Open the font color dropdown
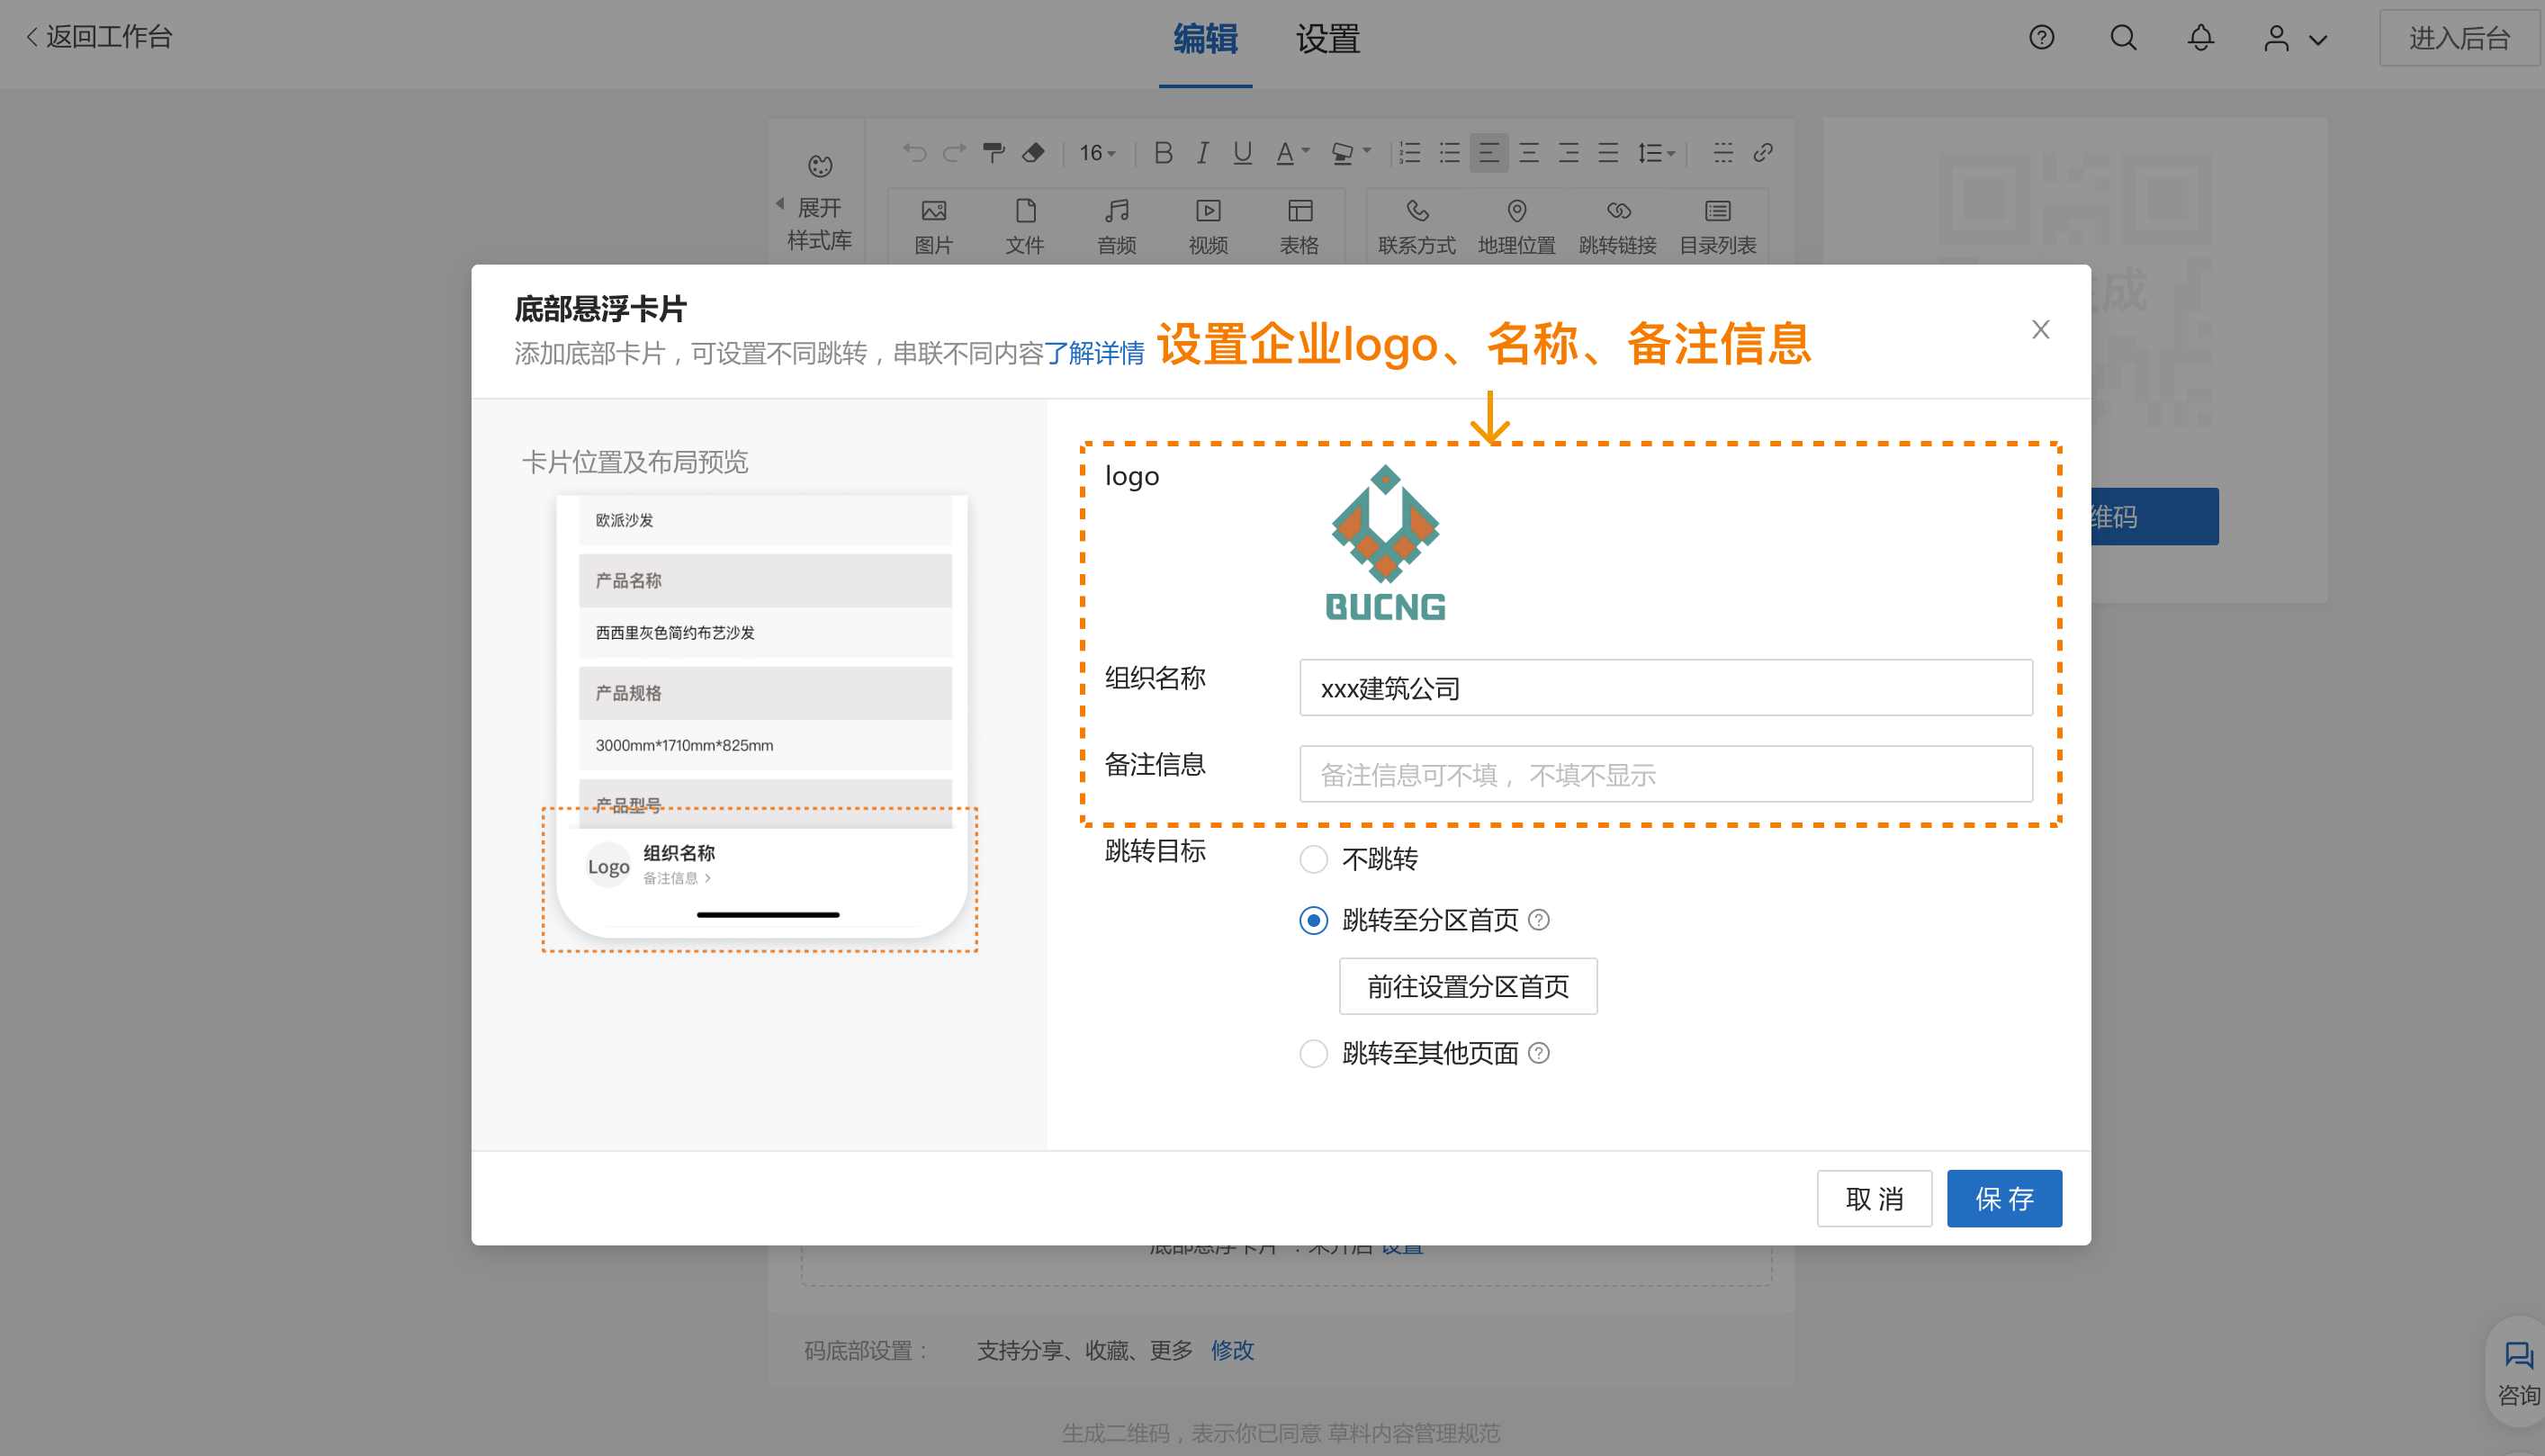 point(1292,152)
